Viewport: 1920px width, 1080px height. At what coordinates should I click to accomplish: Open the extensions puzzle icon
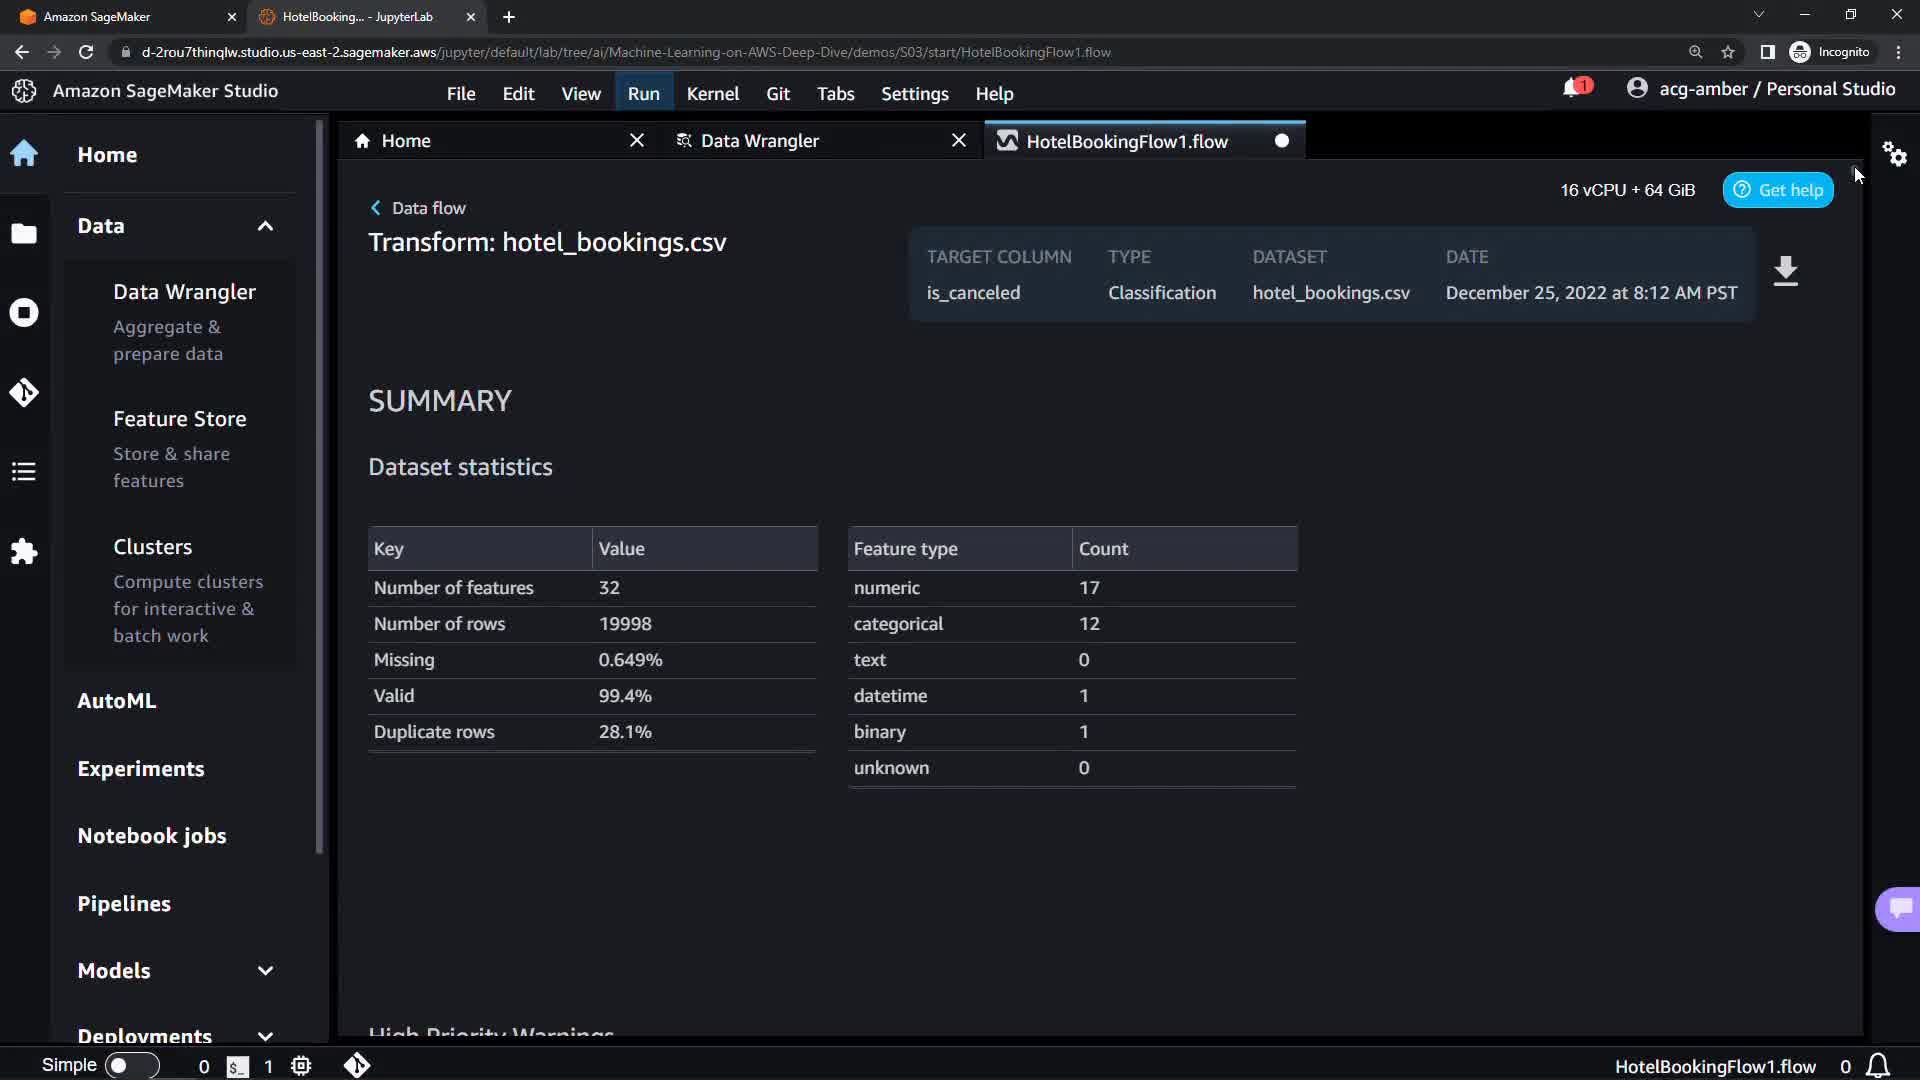pyautogui.click(x=24, y=551)
